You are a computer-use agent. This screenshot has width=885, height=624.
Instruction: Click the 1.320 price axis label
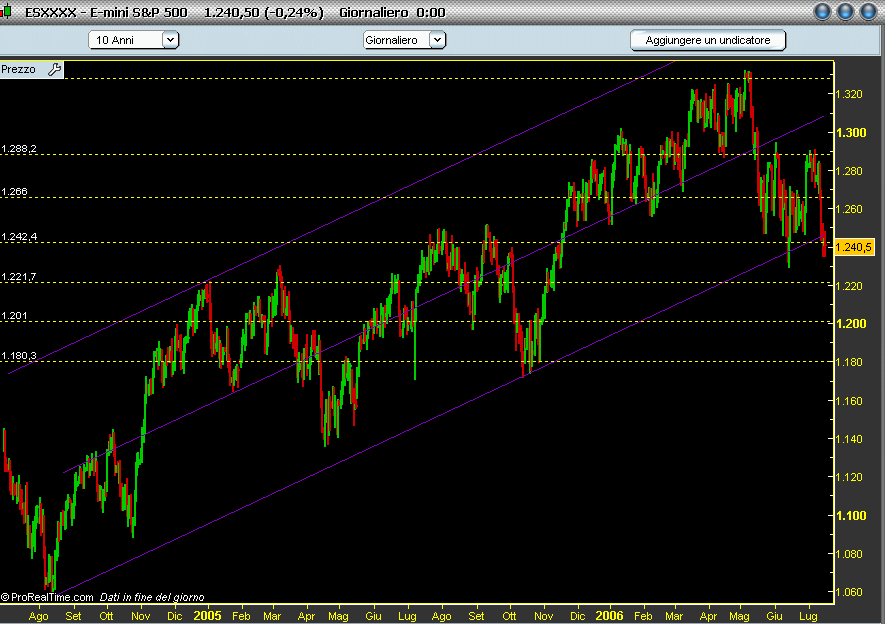[849, 94]
